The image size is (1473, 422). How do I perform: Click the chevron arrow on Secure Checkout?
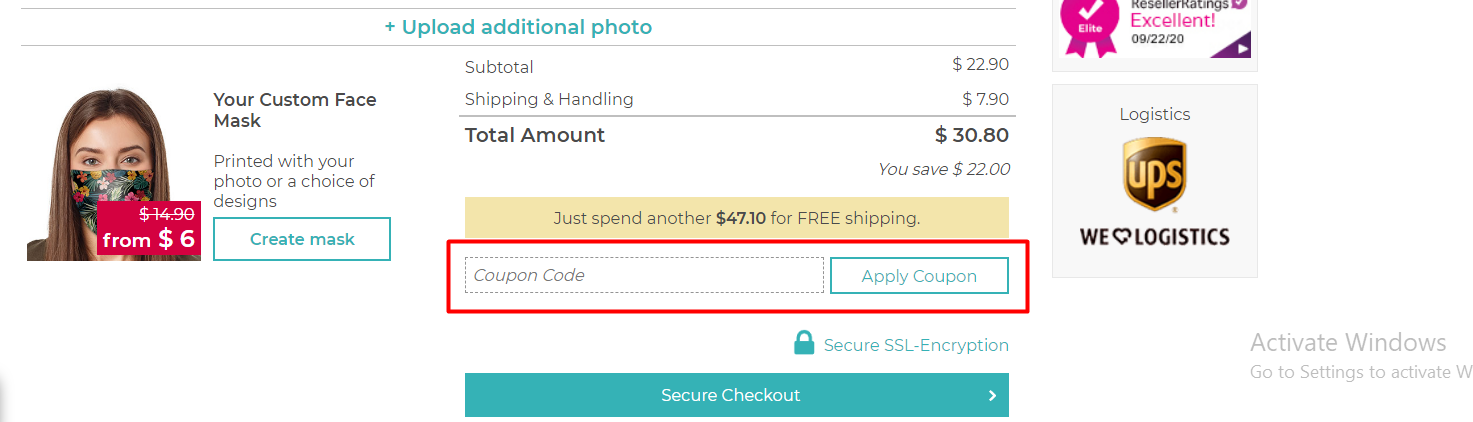click(992, 395)
